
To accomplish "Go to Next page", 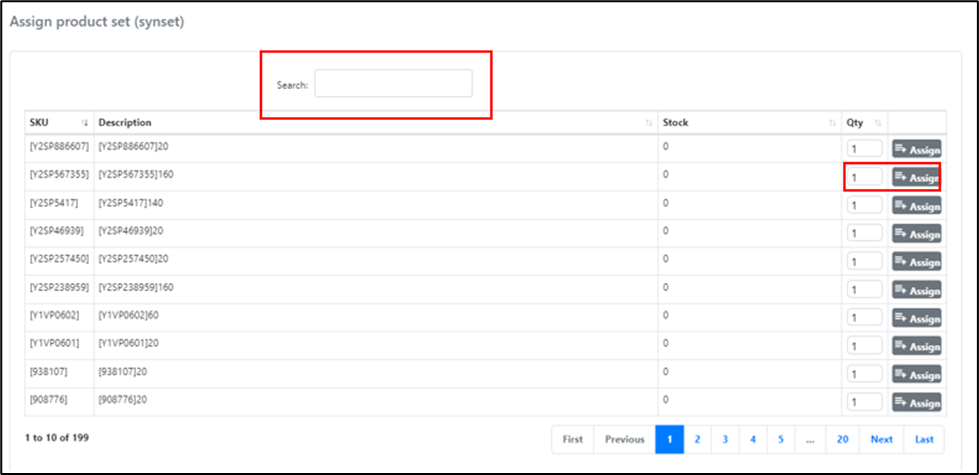I will tap(881, 439).
